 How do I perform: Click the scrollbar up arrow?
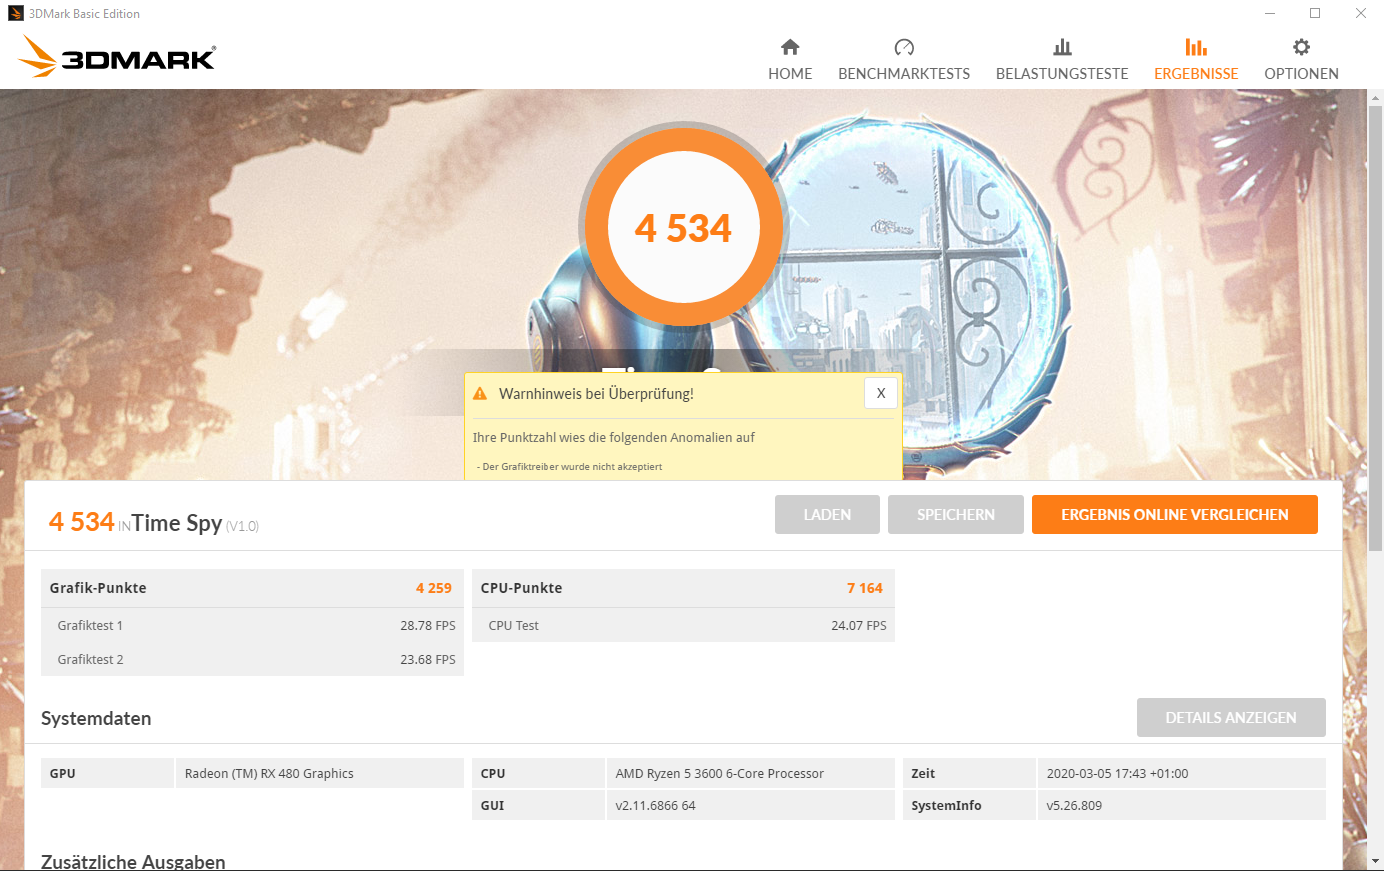[1375, 97]
